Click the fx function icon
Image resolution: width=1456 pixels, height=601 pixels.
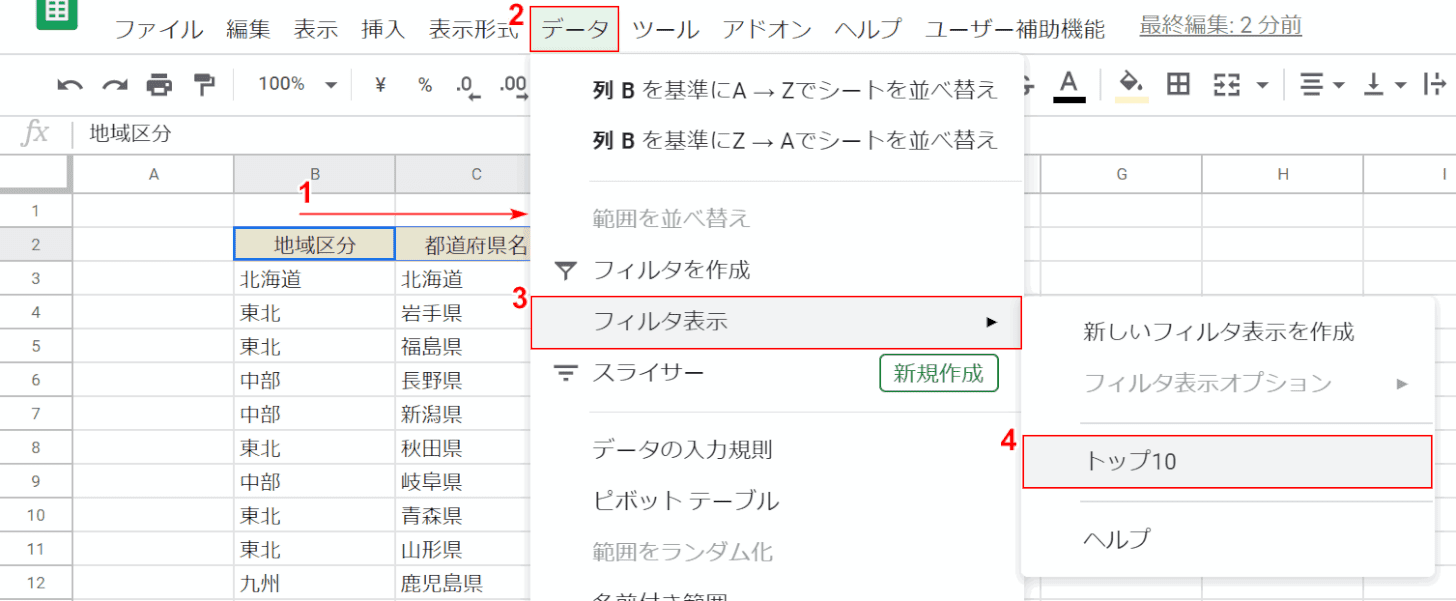36,133
